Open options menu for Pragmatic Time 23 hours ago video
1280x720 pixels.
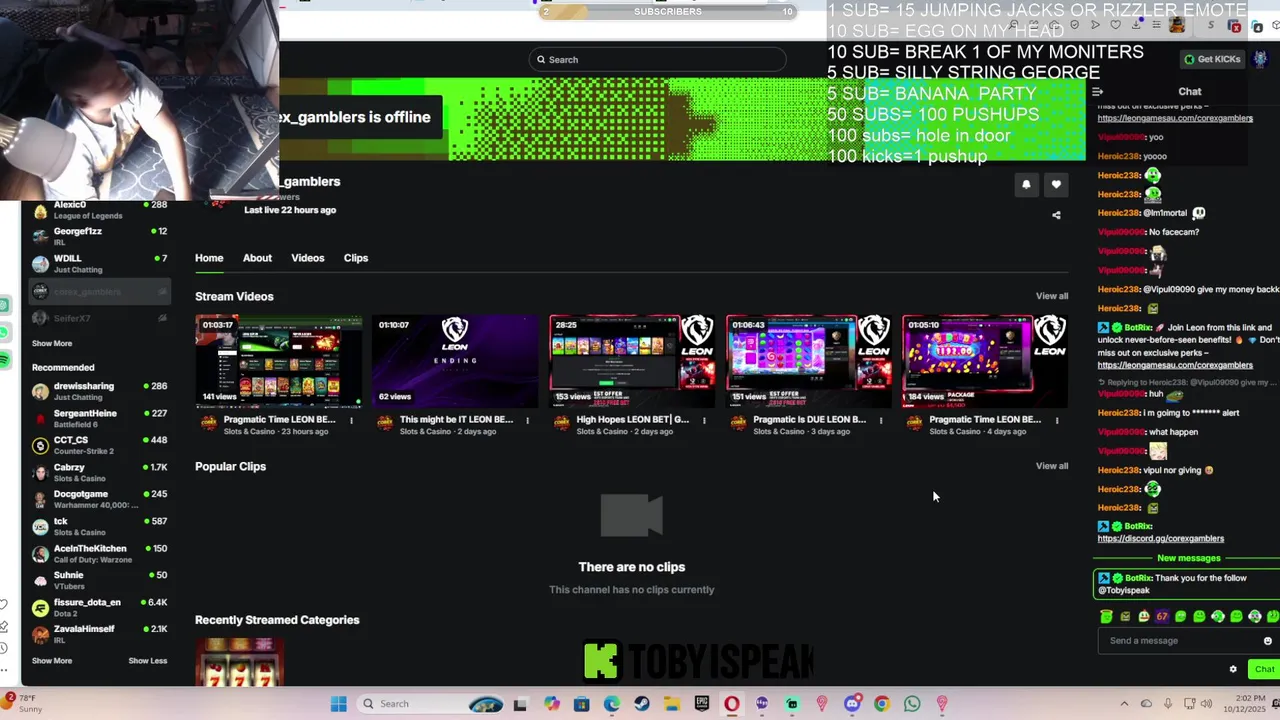pos(351,420)
